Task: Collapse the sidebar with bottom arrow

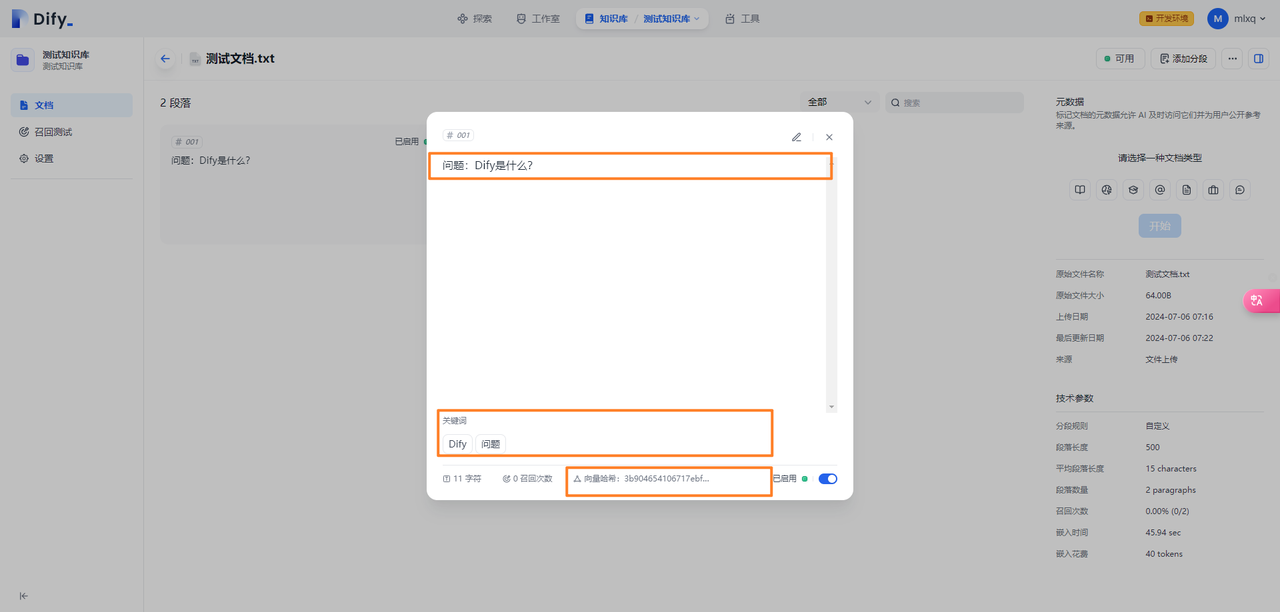Action: pyautogui.click(x=24, y=596)
